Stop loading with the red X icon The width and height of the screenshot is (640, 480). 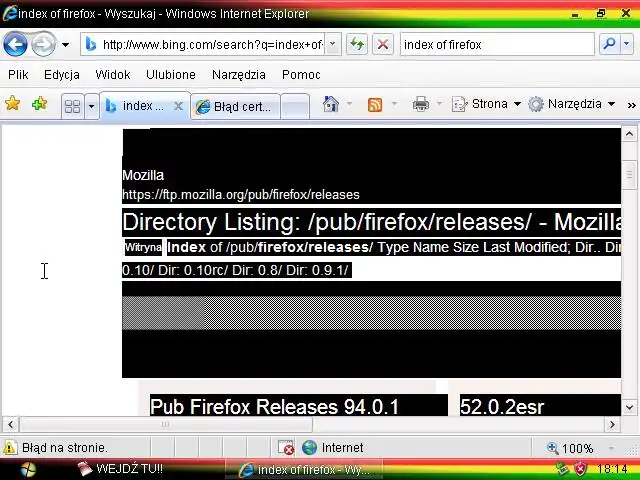point(383,44)
